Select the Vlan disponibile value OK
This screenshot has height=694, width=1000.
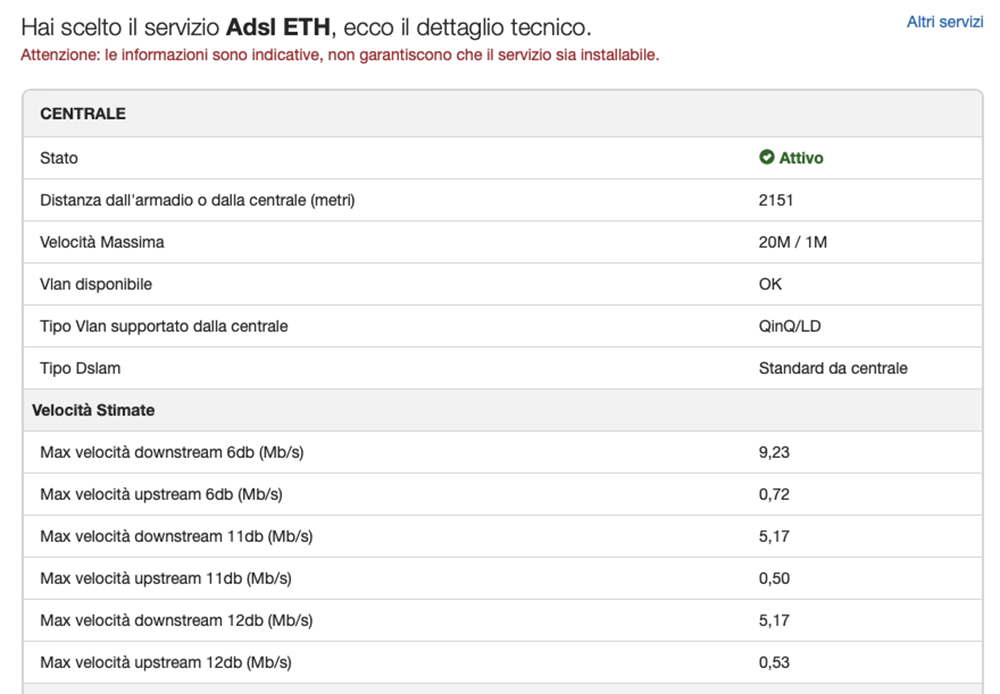770,284
